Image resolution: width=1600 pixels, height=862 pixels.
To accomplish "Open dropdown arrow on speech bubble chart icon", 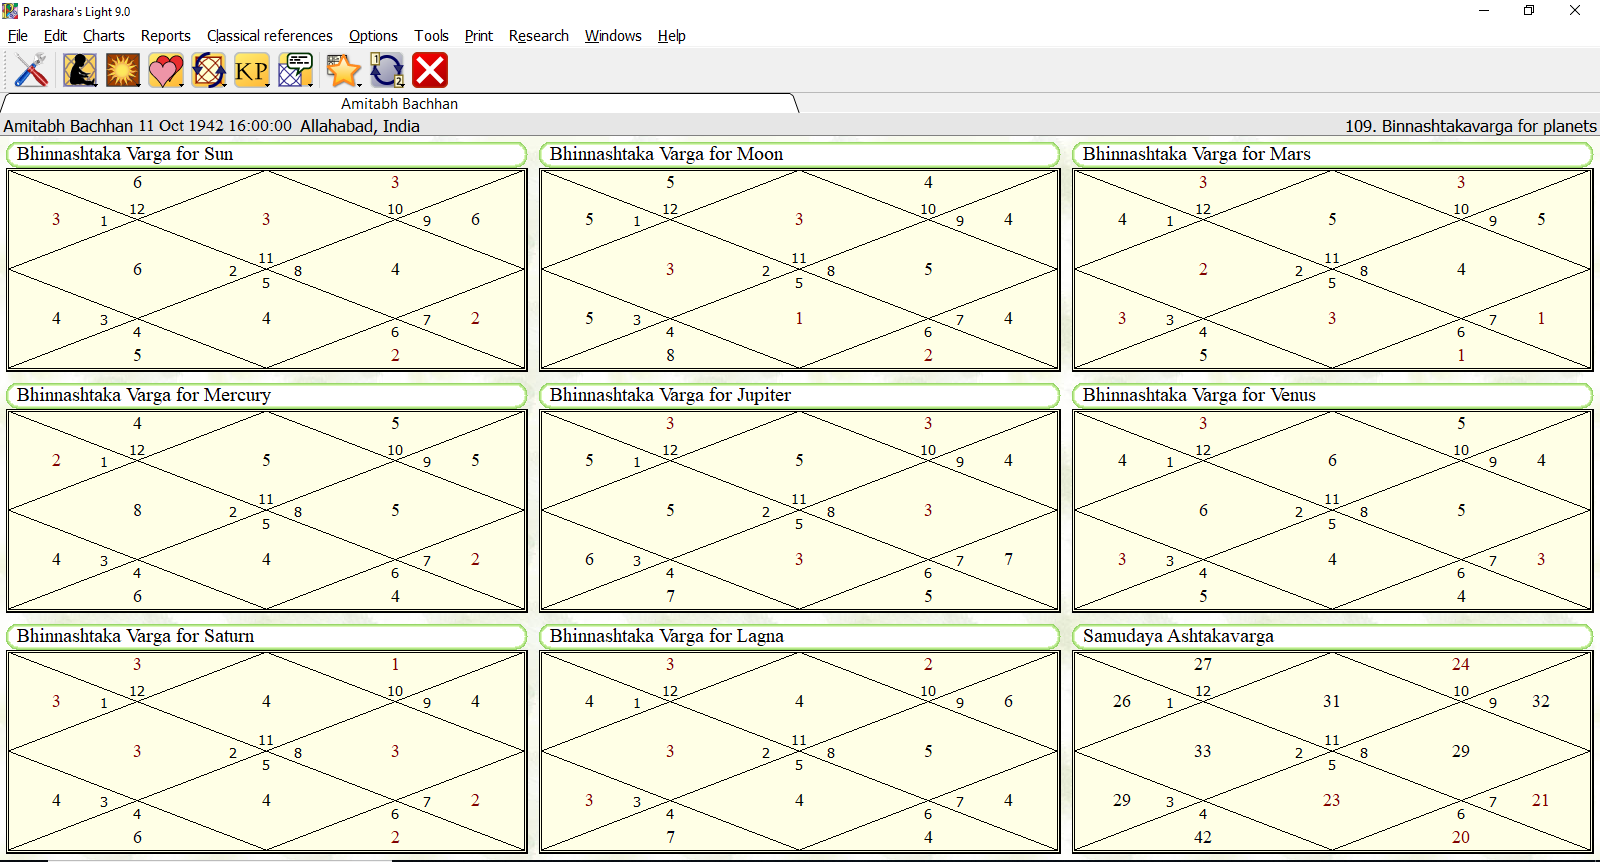I will pos(311,83).
